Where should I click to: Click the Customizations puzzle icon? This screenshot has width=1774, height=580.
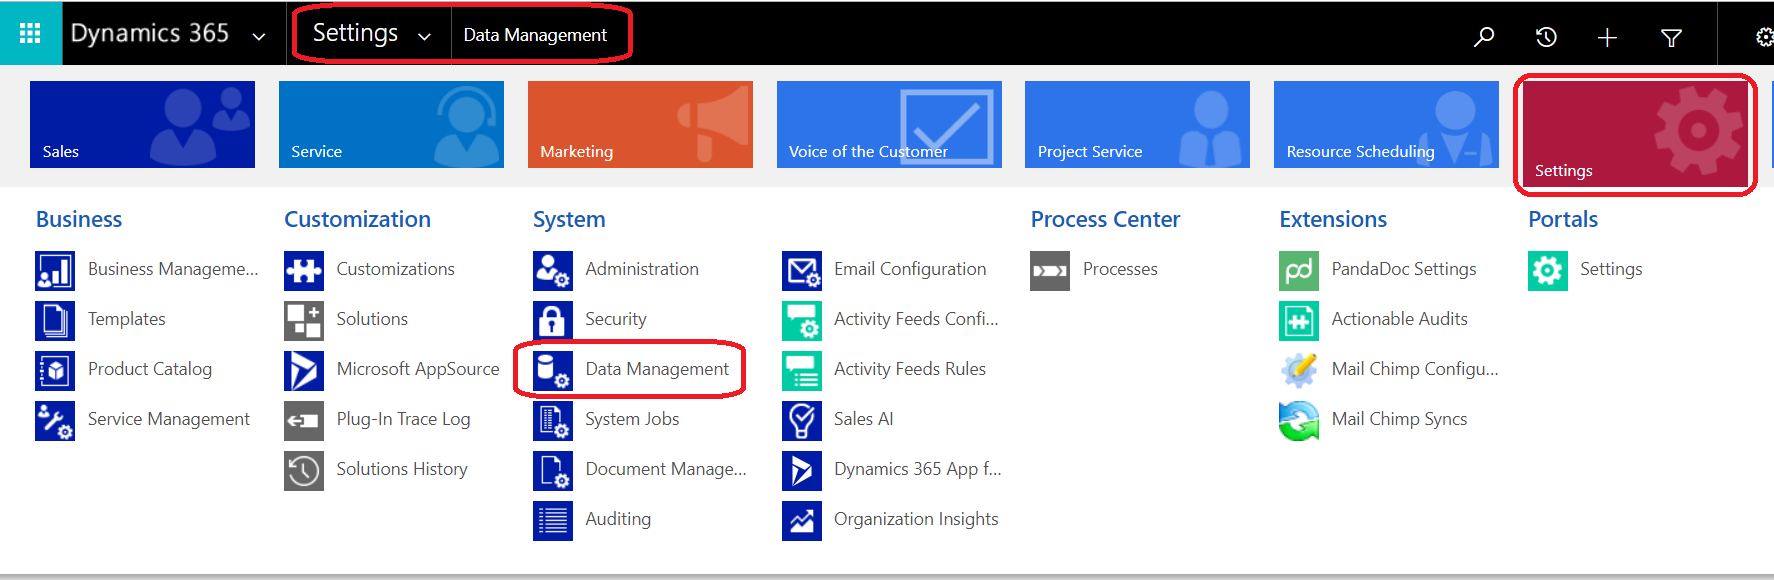304,271
